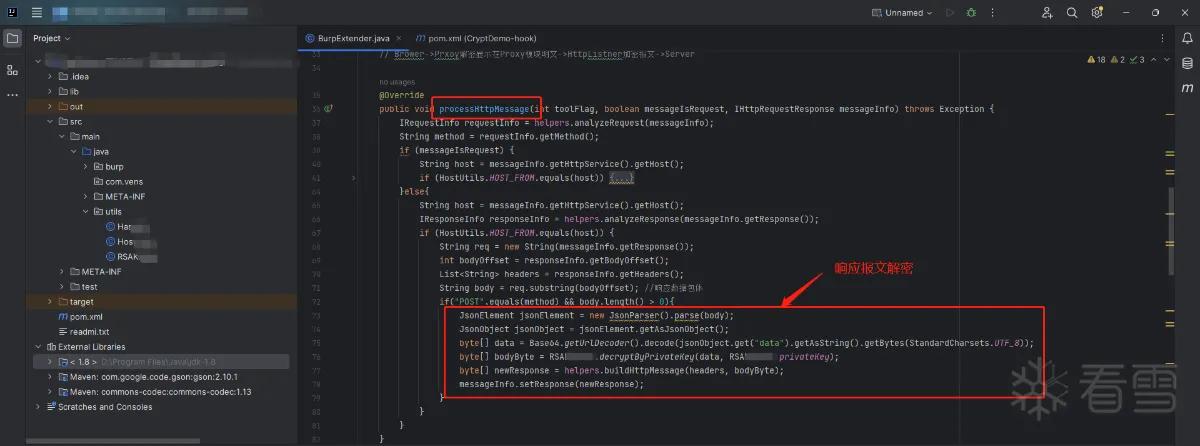Open the main hamburger menu
The image size is (1200, 446).
tap(37, 13)
